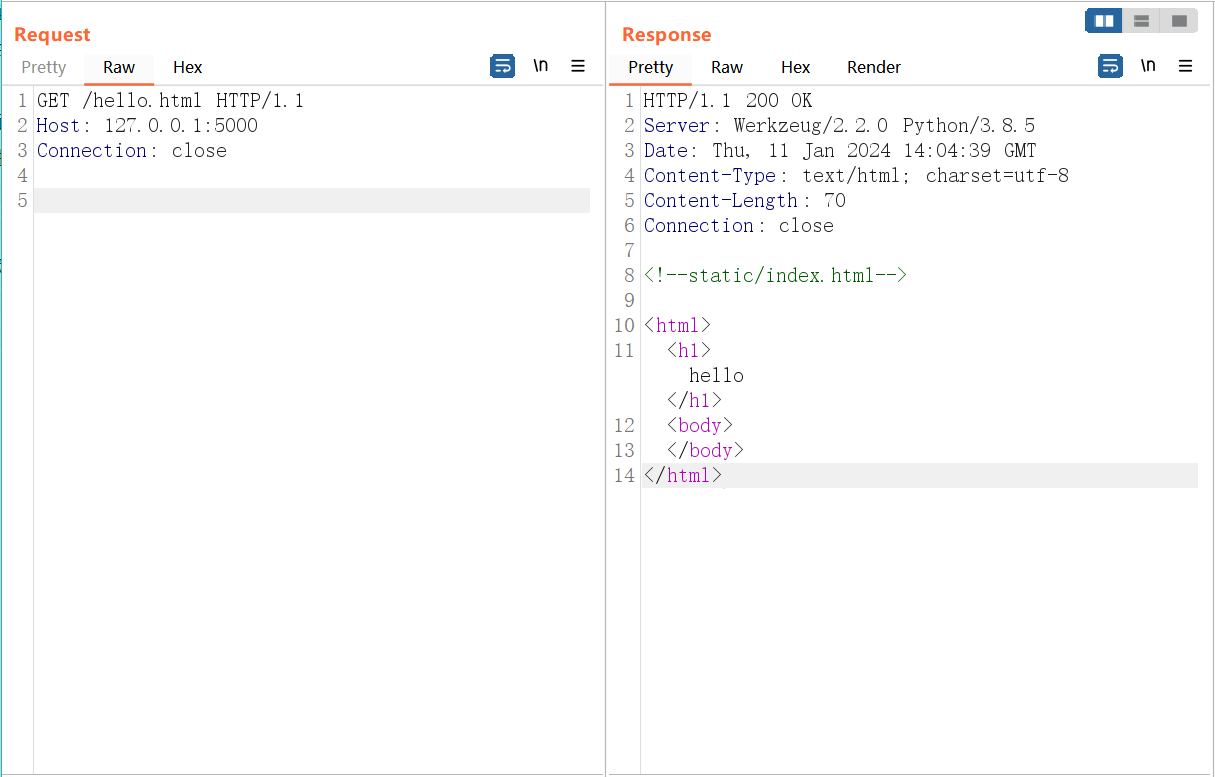Select the Request Raw tab
The image size is (1215, 777).
(x=119, y=67)
